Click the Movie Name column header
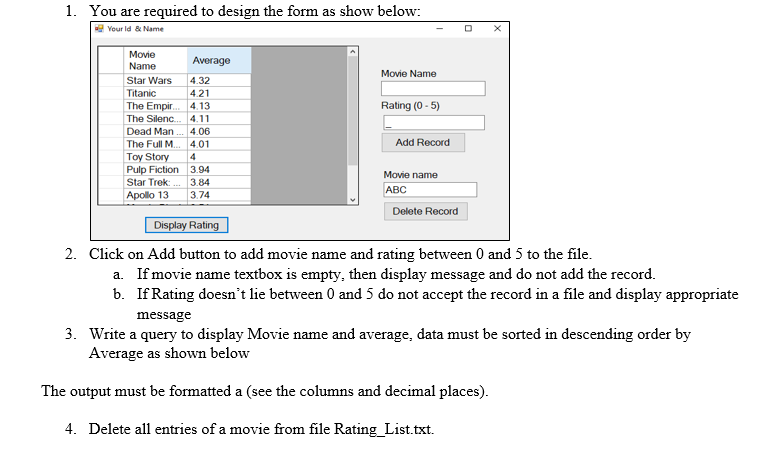 (155, 60)
